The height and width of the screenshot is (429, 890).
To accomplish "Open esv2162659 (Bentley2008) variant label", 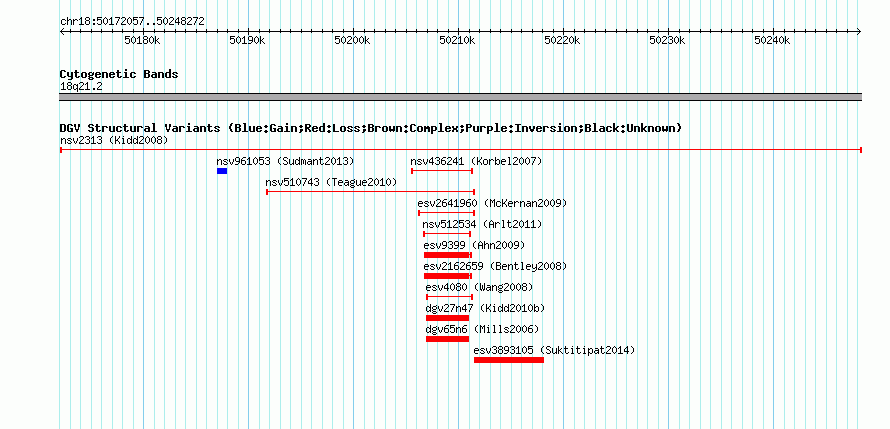I will point(495,266).
